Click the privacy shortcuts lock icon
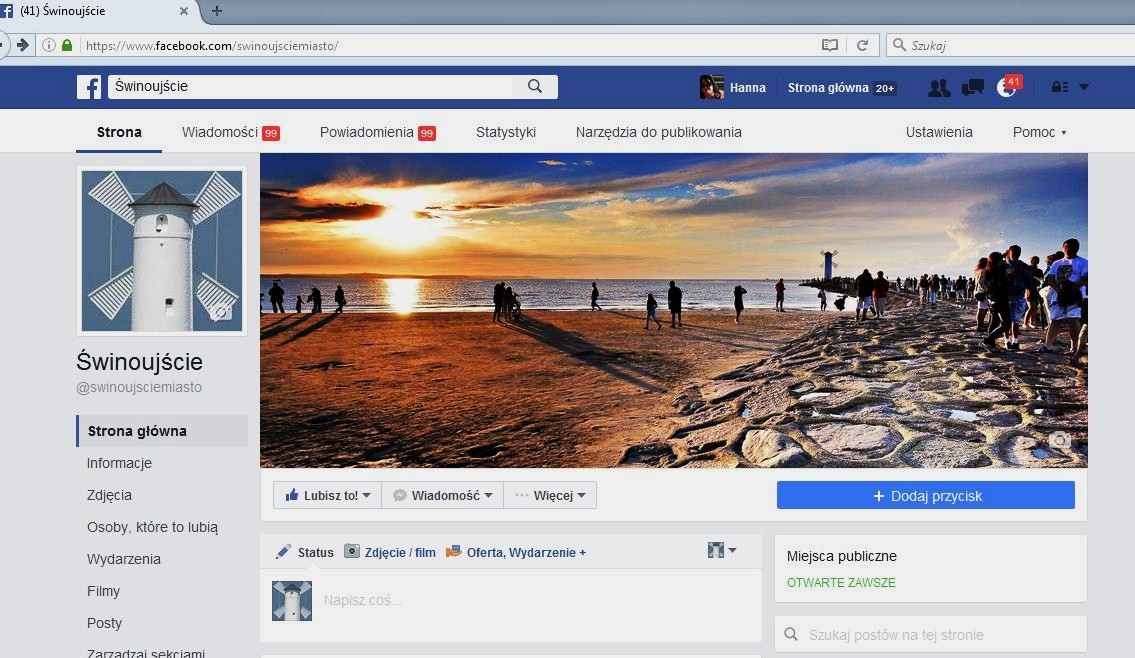Viewport: 1135px width, 658px height. coord(1060,88)
